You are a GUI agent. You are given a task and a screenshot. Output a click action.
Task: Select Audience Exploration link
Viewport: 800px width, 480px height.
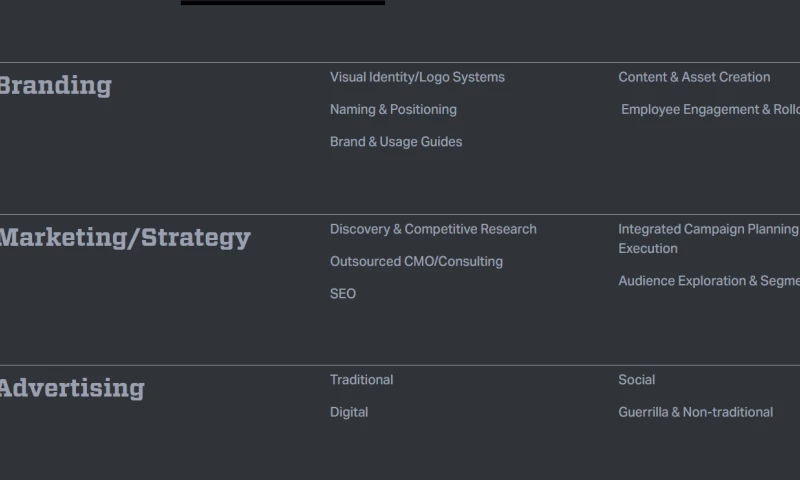tap(708, 281)
